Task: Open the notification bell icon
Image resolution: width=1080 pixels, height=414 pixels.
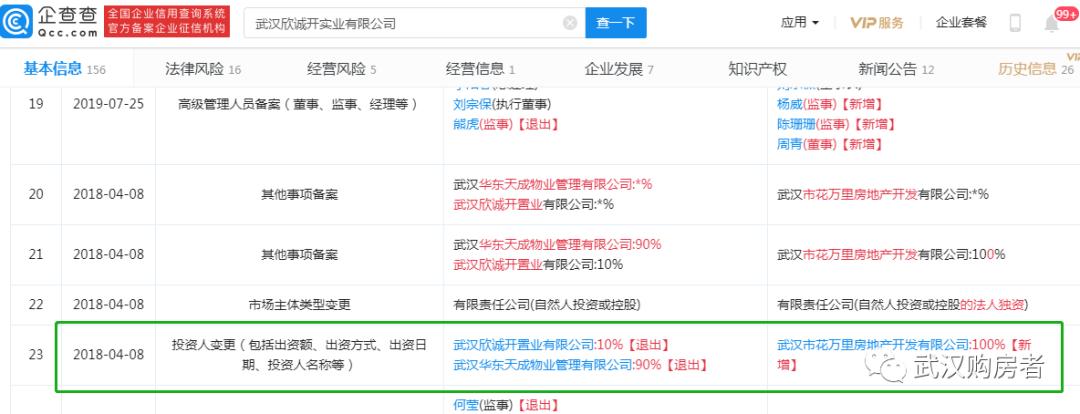Action: tap(1052, 24)
